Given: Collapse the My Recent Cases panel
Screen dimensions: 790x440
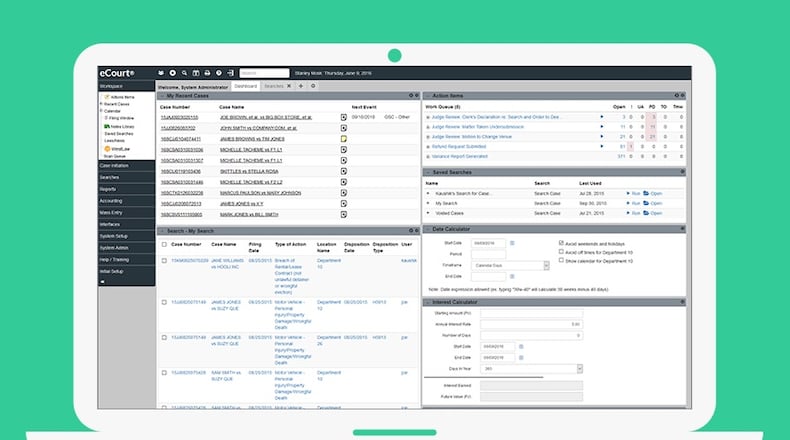Looking at the screenshot, I should (162, 96).
